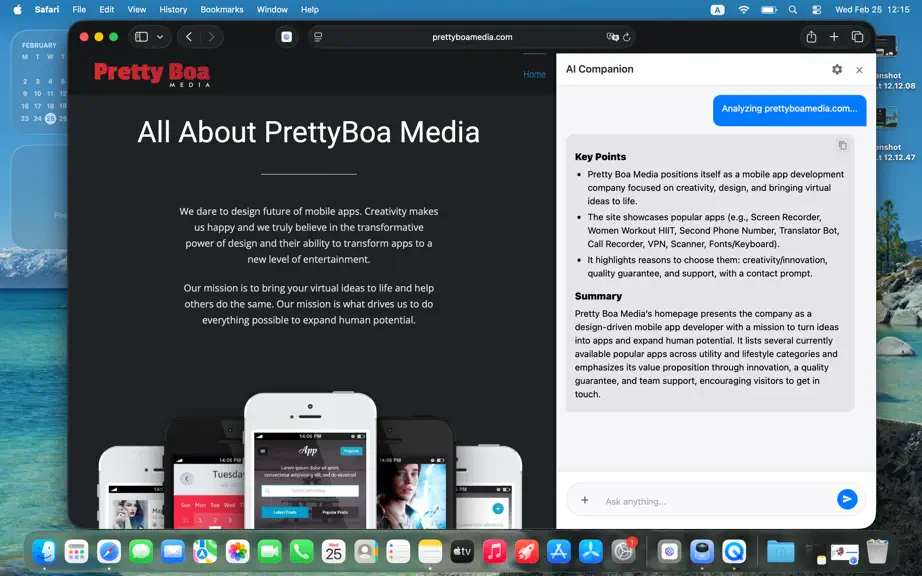Close the AI Companion panel
The width and height of the screenshot is (922, 576).
click(859, 70)
